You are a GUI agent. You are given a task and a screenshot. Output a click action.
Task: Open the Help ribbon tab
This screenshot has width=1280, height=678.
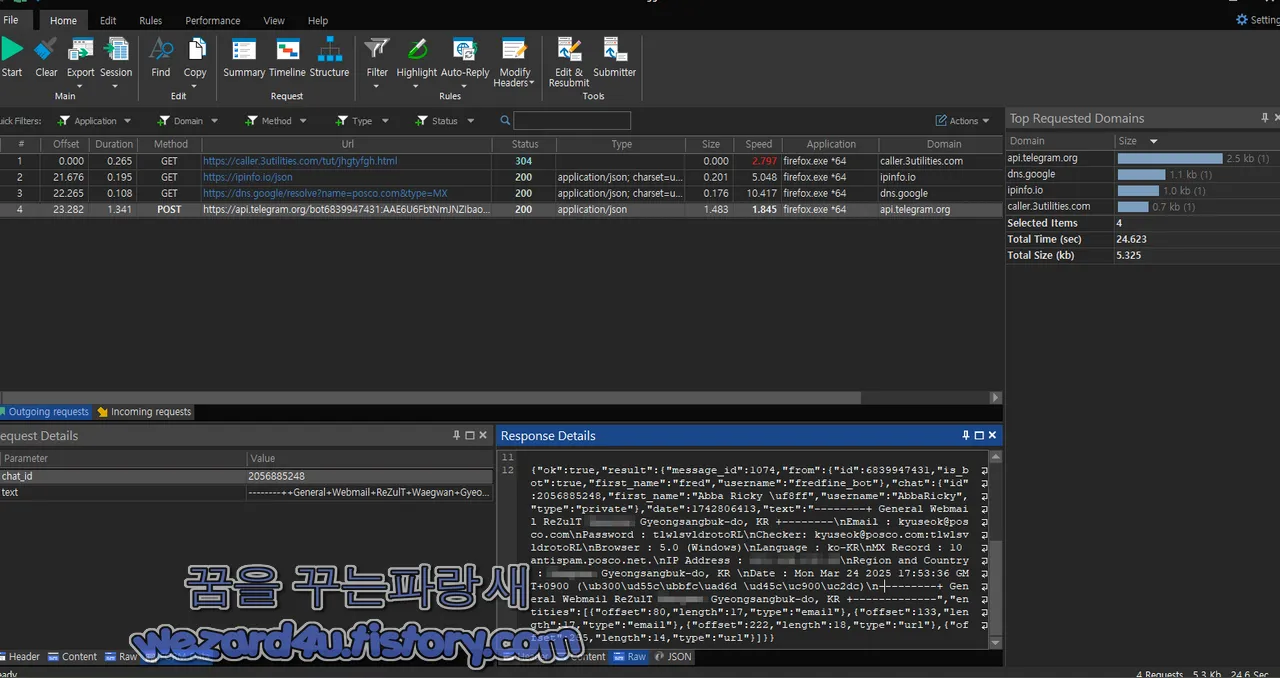coord(318,20)
